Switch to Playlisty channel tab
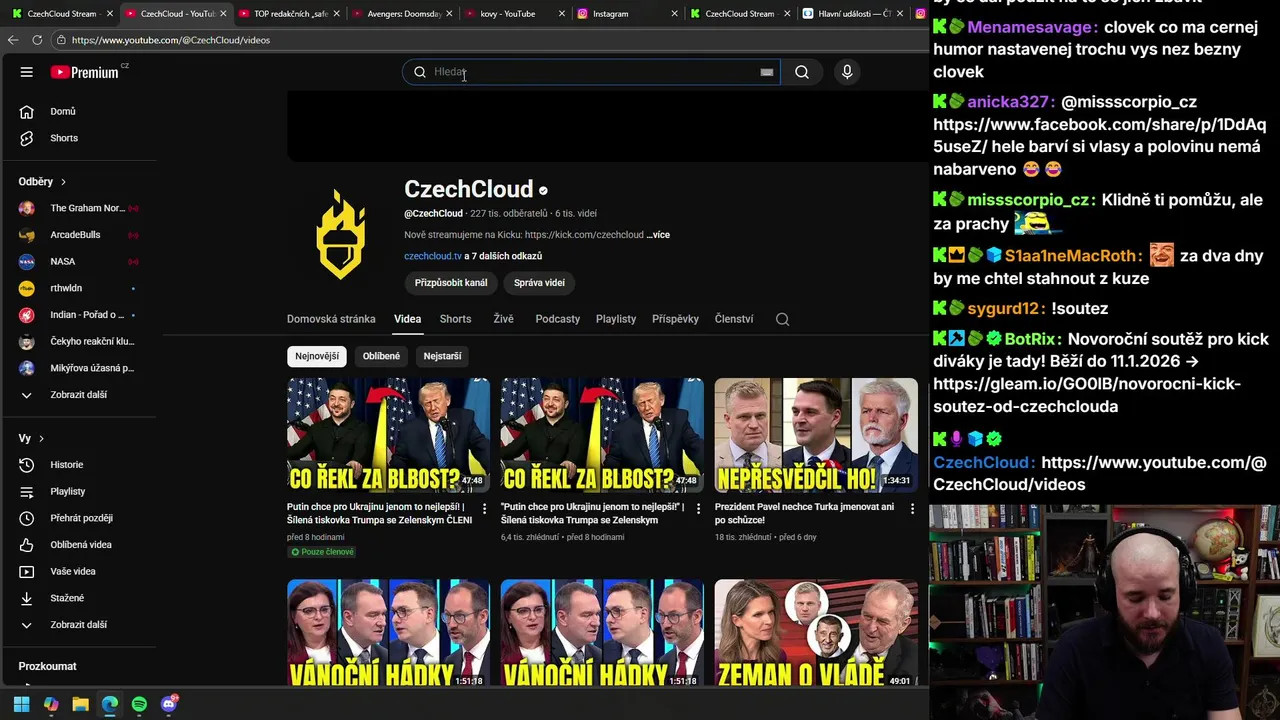This screenshot has height=720, width=1280. [x=616, y=319]
